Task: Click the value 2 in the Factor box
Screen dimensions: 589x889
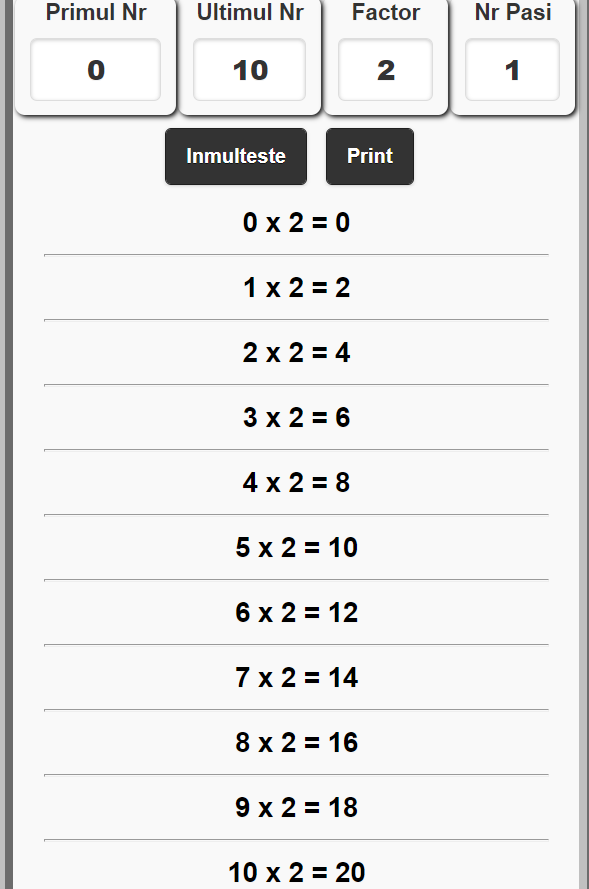Action: pos(385,70)
